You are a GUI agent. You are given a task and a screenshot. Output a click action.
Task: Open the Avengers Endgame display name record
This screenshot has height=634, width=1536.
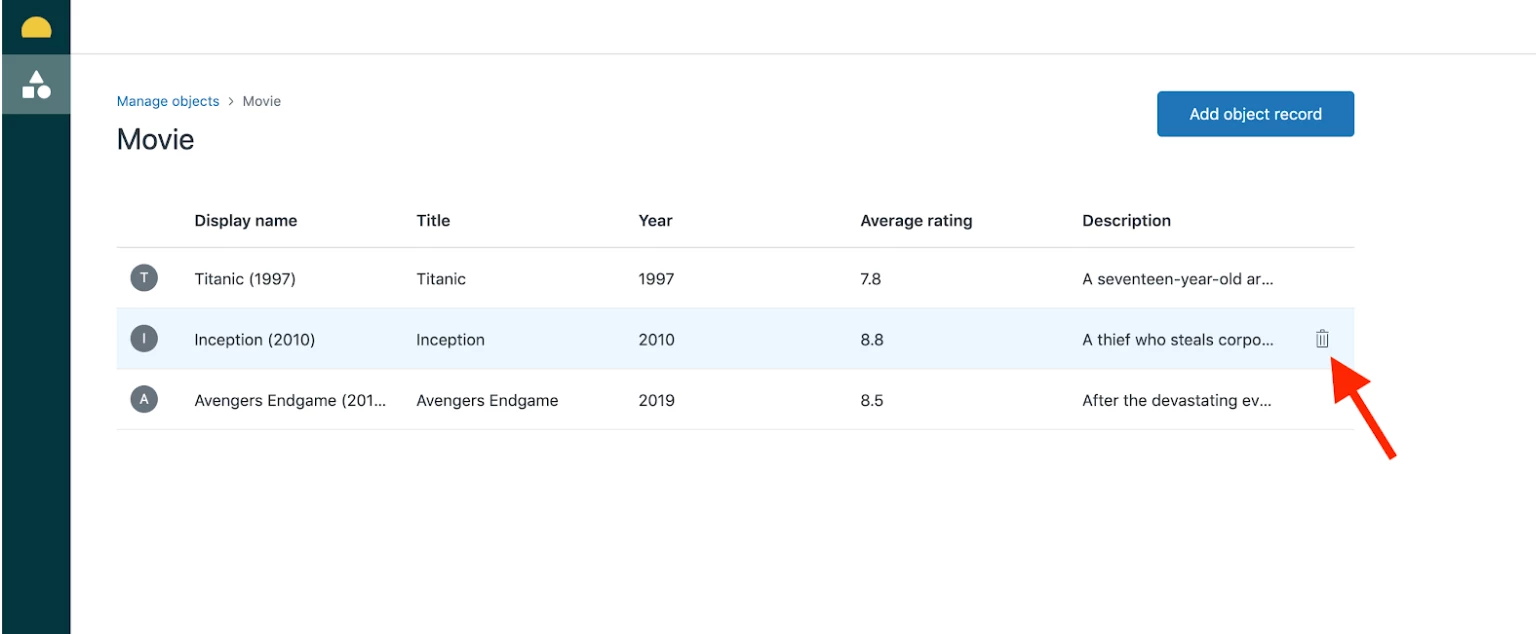click(291, 401)
